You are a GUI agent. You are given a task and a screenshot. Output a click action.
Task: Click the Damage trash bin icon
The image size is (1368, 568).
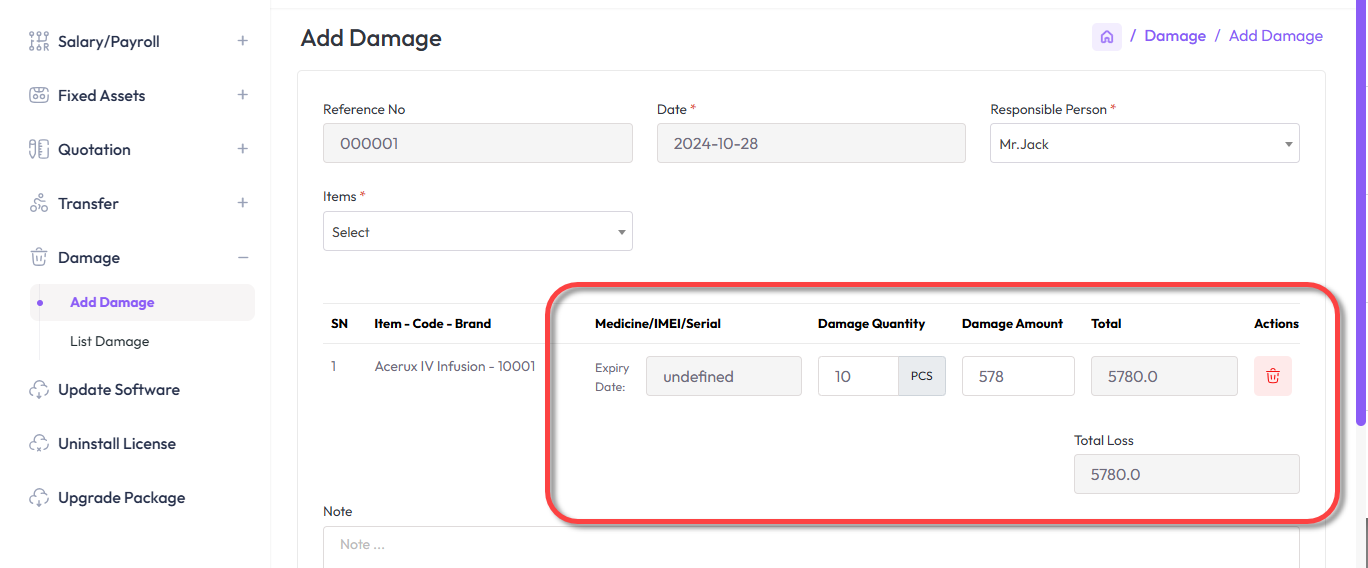click(x=39, y=258)
